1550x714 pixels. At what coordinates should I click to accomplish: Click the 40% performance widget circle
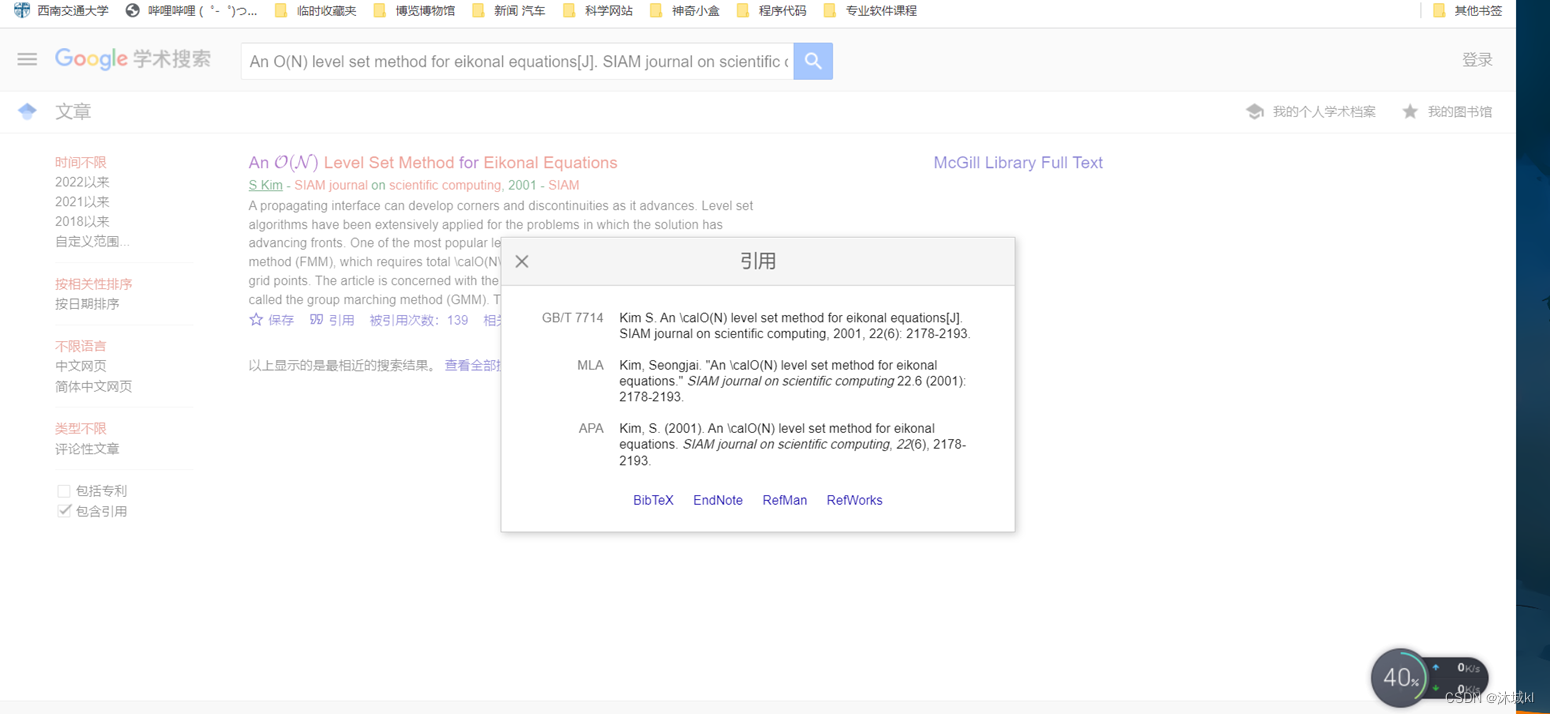(1399, 678)
